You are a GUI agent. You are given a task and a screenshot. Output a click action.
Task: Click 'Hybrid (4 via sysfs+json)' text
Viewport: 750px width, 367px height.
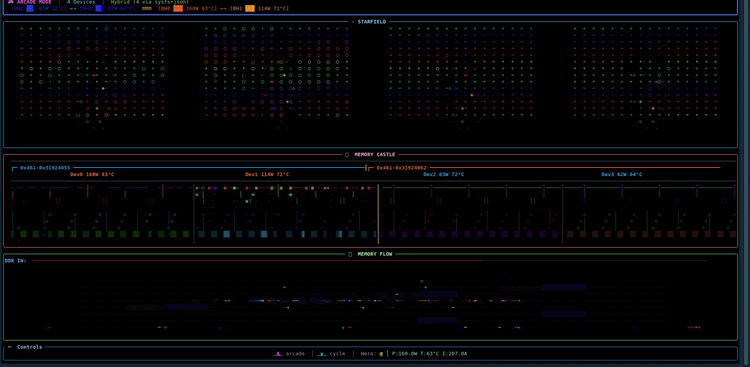point(149,2)
